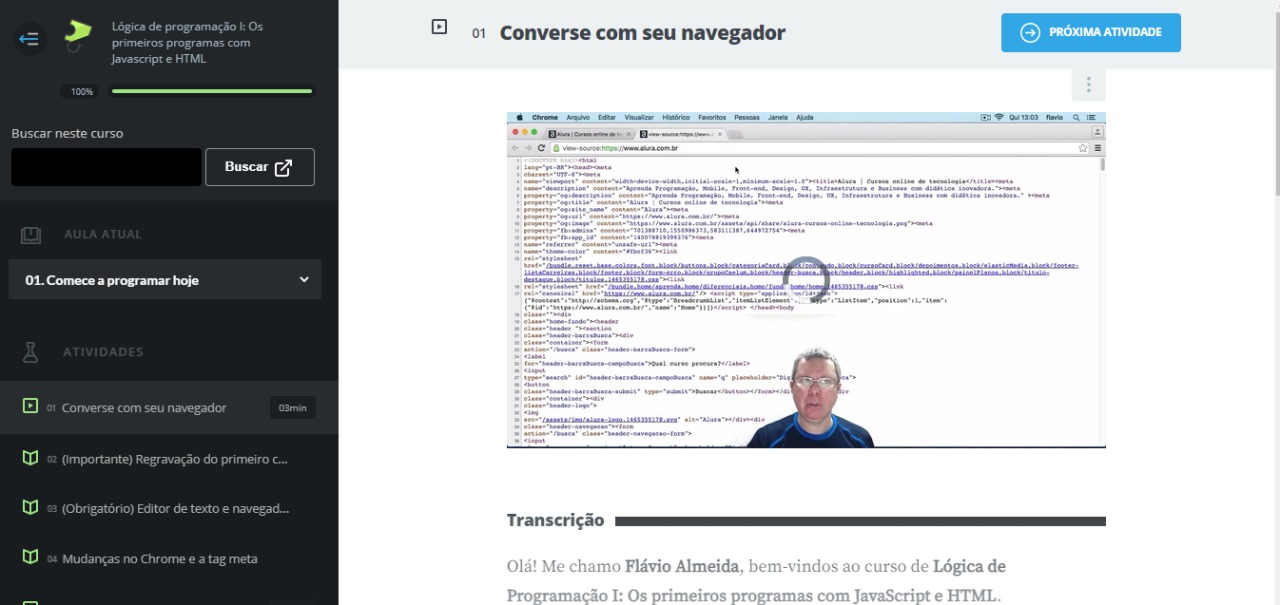Click the book icon for activity 02
This screenshot has width=1280, height=605.
[x=30, y=459]
